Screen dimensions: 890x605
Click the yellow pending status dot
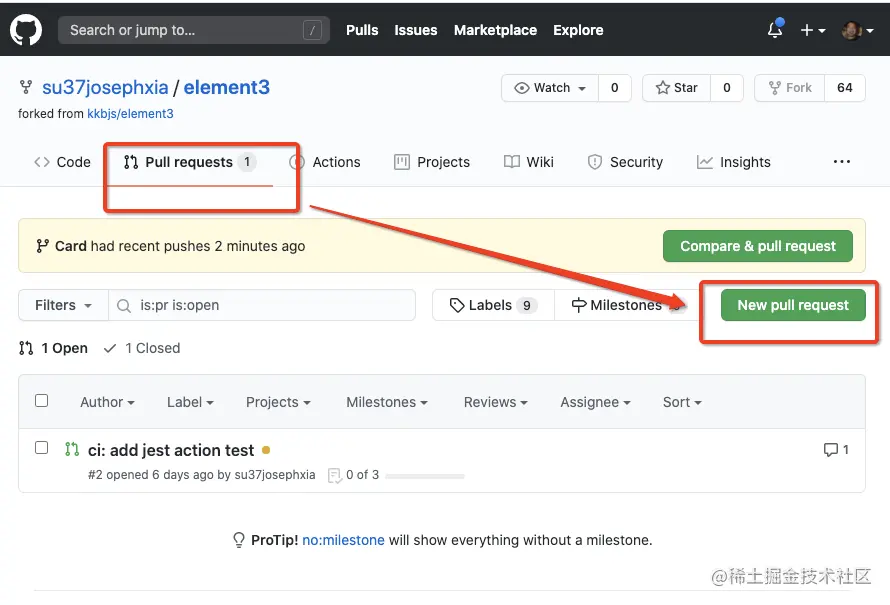coord(266,450)
